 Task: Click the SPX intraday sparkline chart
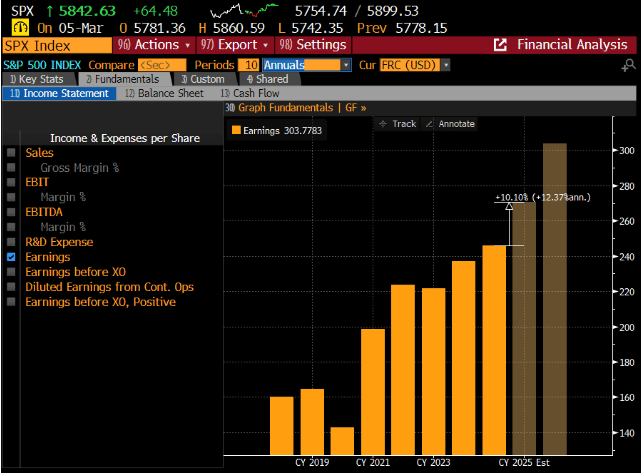point(244,10)
